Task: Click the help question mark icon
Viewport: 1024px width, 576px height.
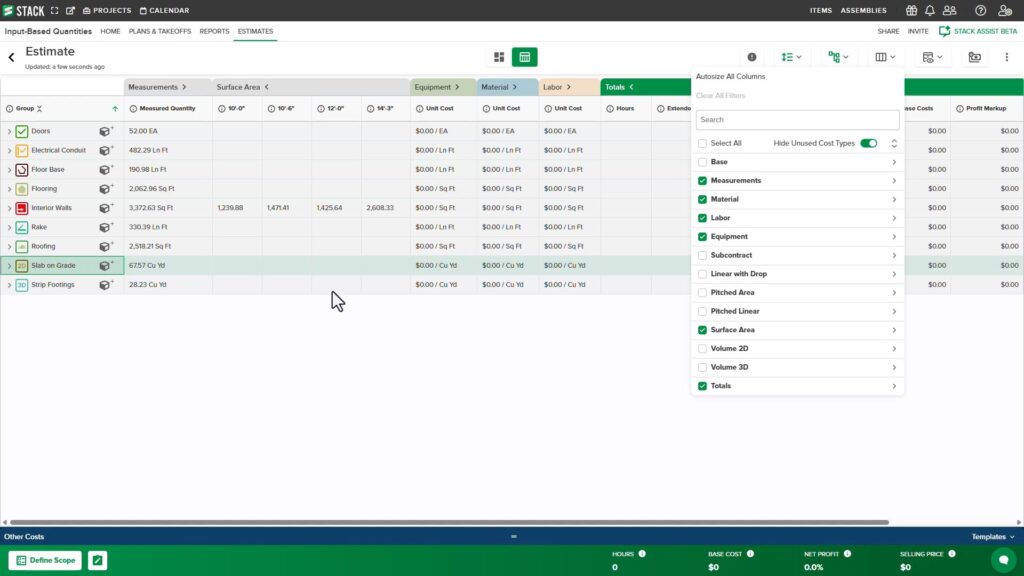Action: tap(980, 10)
